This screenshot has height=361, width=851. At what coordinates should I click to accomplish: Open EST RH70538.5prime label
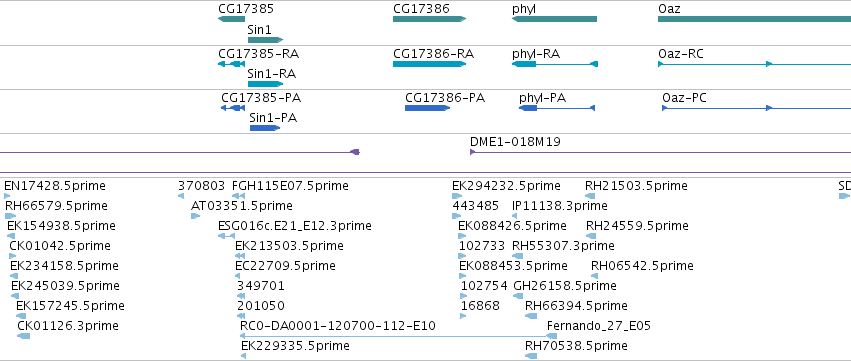(576, 345)
